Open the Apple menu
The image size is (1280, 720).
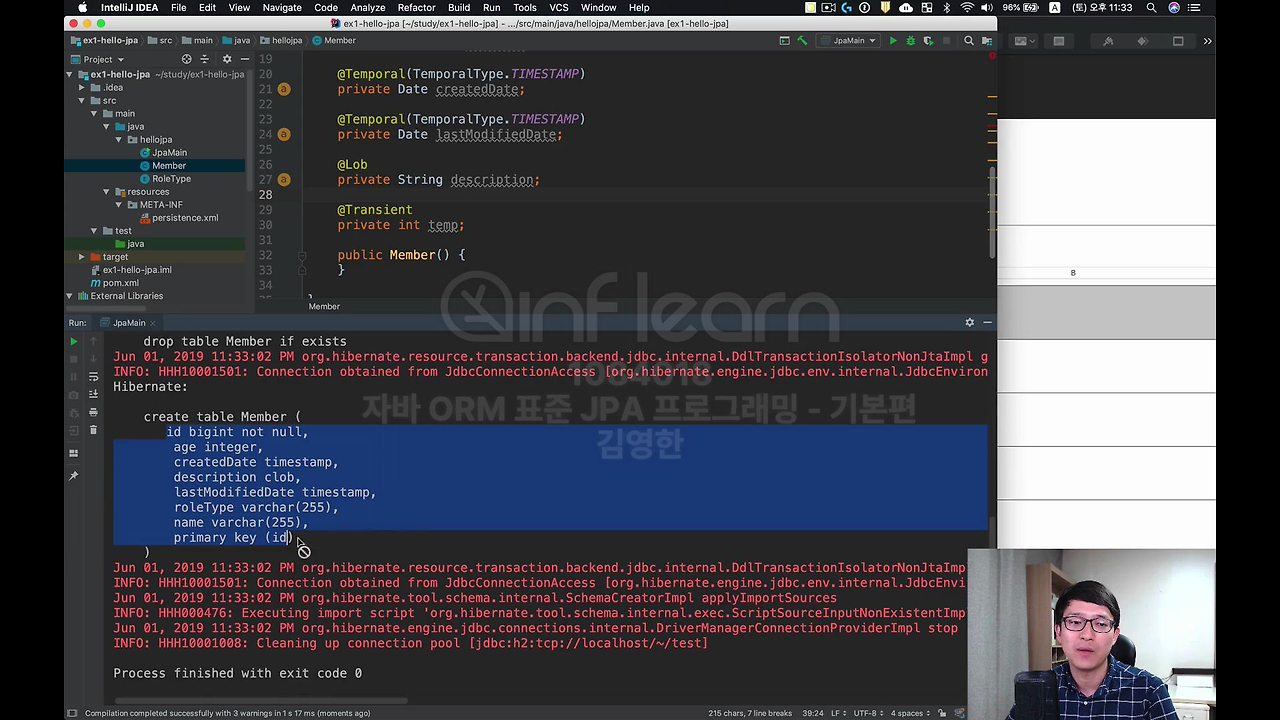[82, 8]
